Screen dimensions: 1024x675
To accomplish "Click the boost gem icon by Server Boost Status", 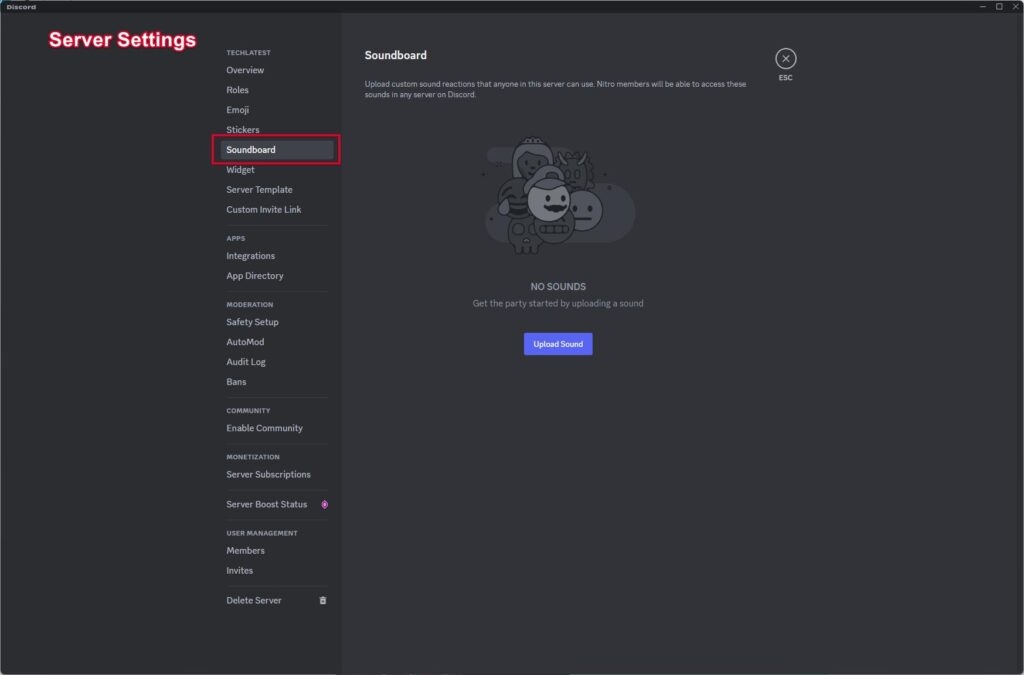I will (x=325, y=504).
